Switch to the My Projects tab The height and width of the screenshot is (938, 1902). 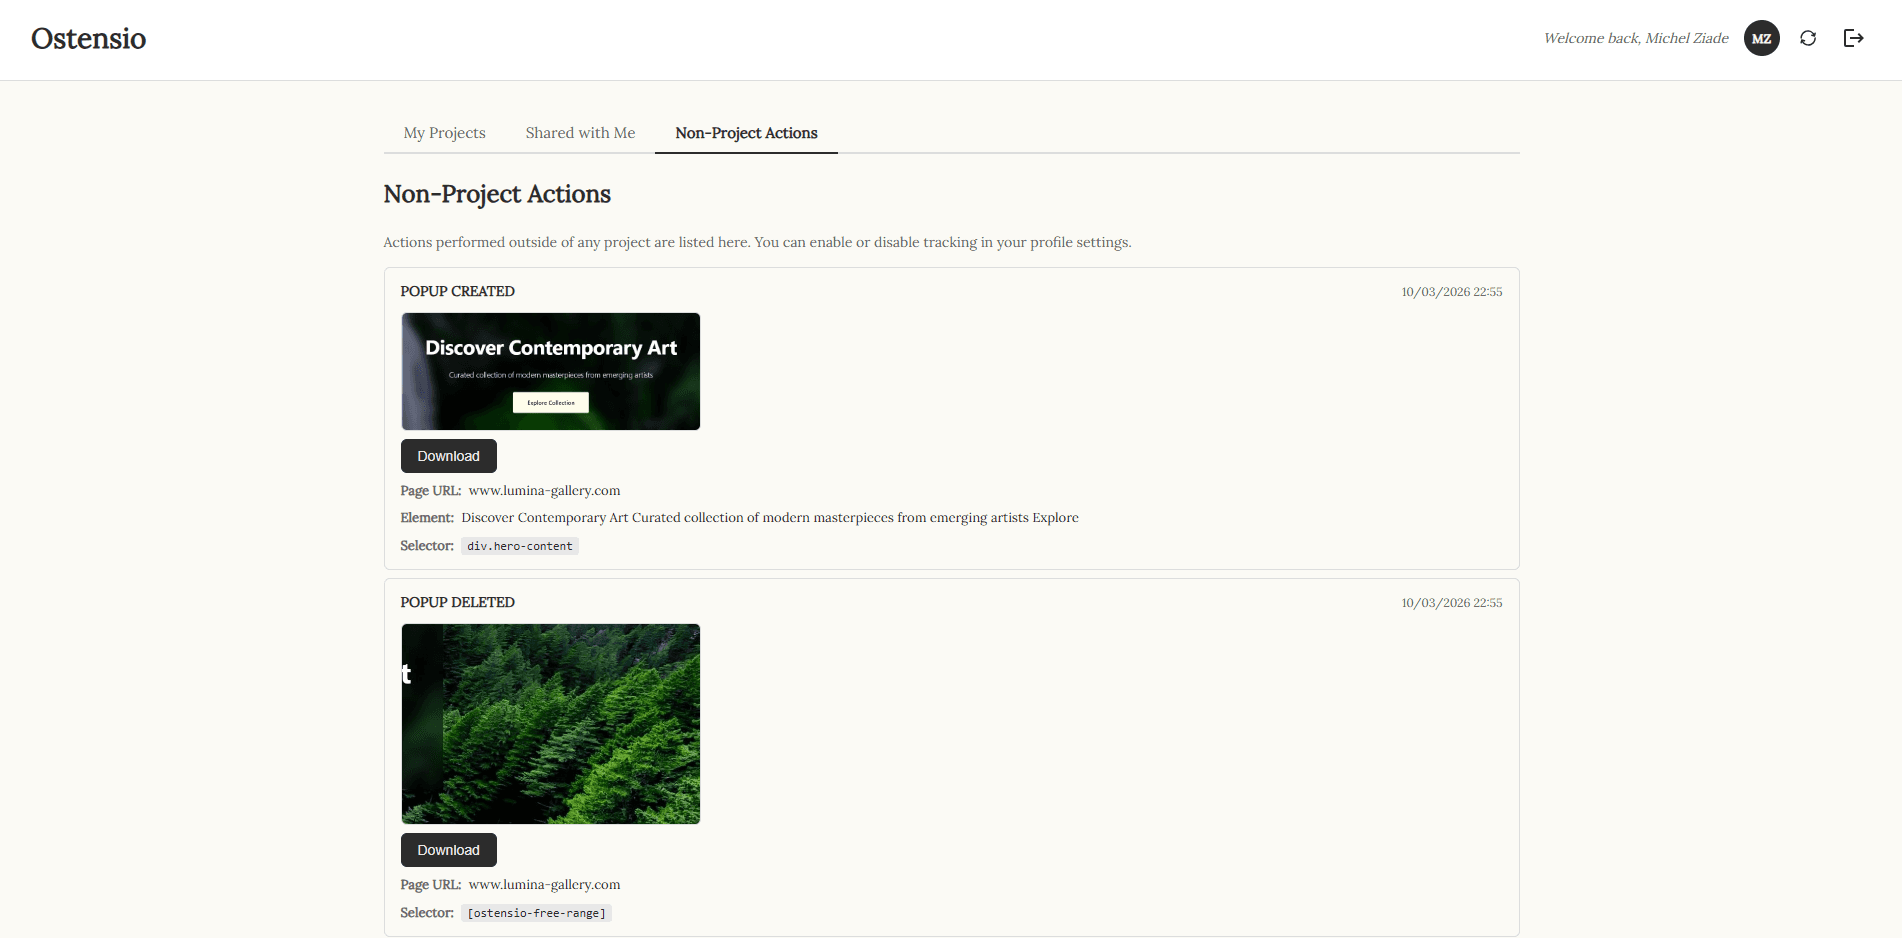tap(443, 132)
